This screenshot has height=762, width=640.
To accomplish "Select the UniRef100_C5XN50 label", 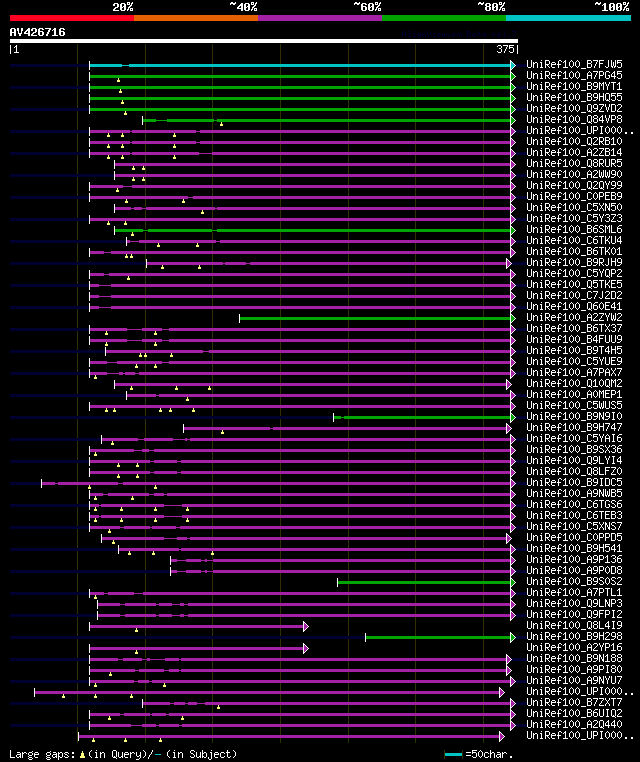I will 574,207.
